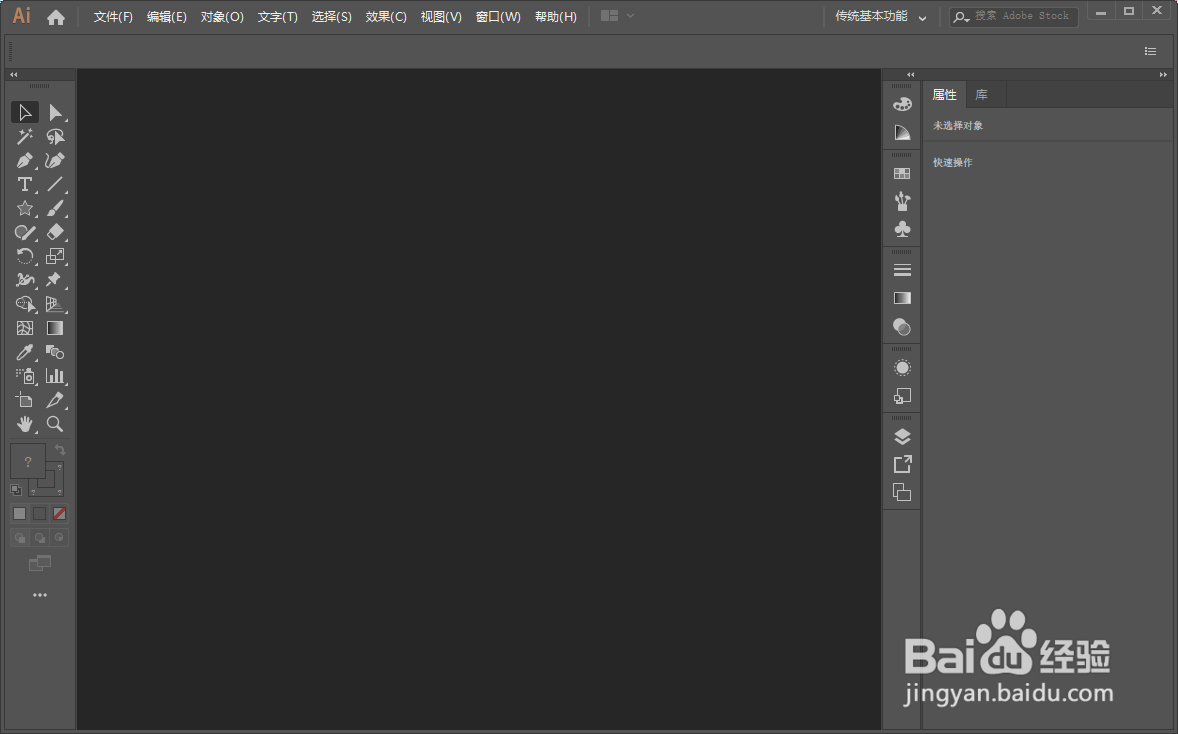Set paint to None (red slash)
The width and height of the screenshot is (1178, 734).
pyautogui.click(x=59, y=514)
